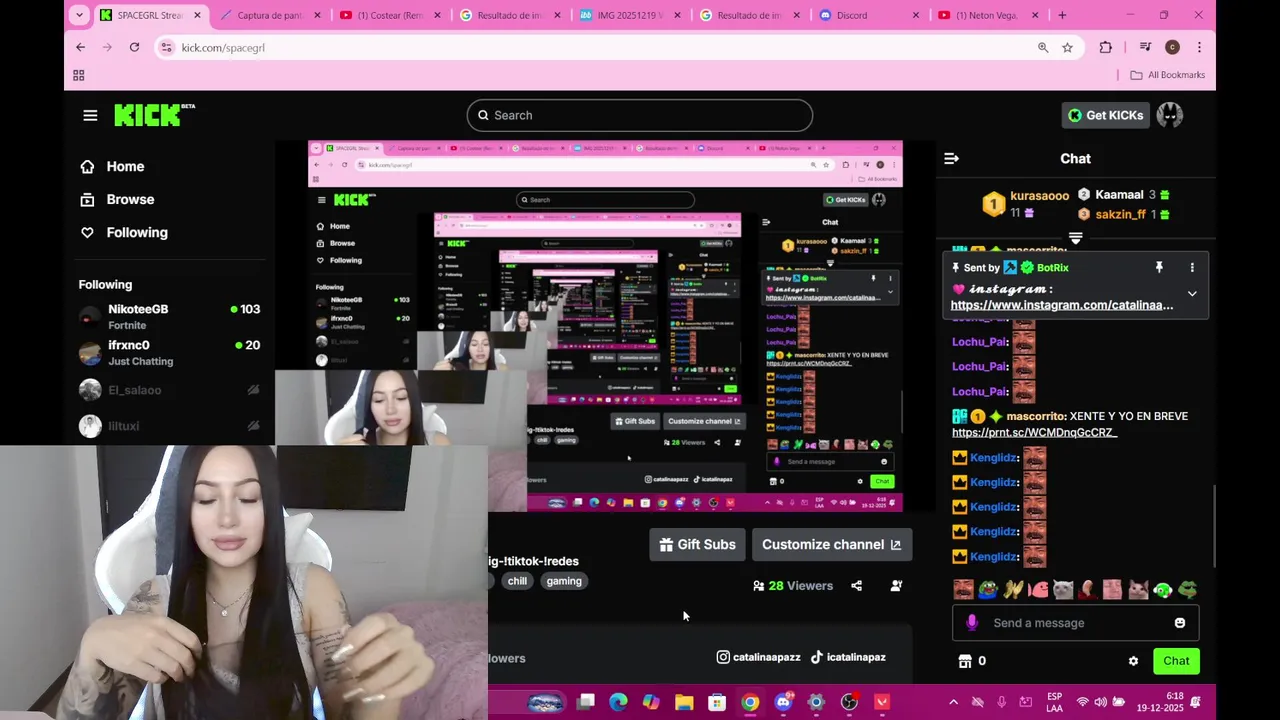Click the purple microphone icon in chat box
This screenshot has height=720, width=1280.
971,623
